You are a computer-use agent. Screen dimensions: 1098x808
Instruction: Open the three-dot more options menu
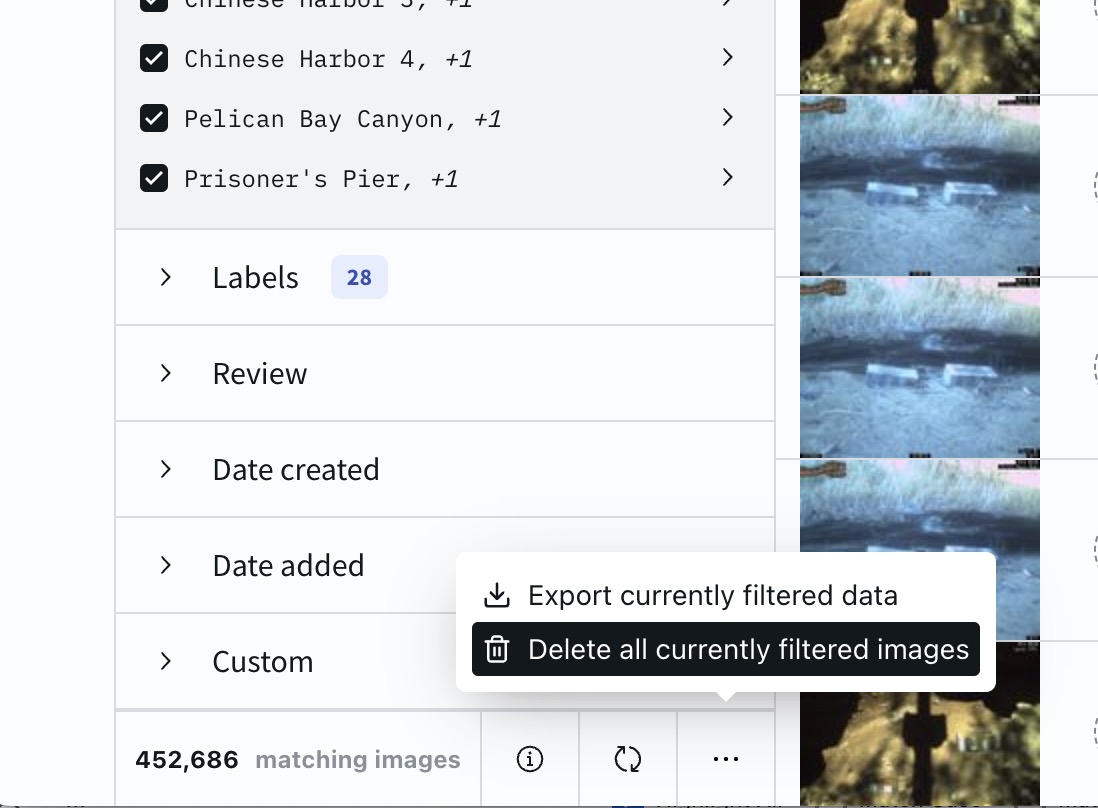pyautogui.click(x=726, y=760)
